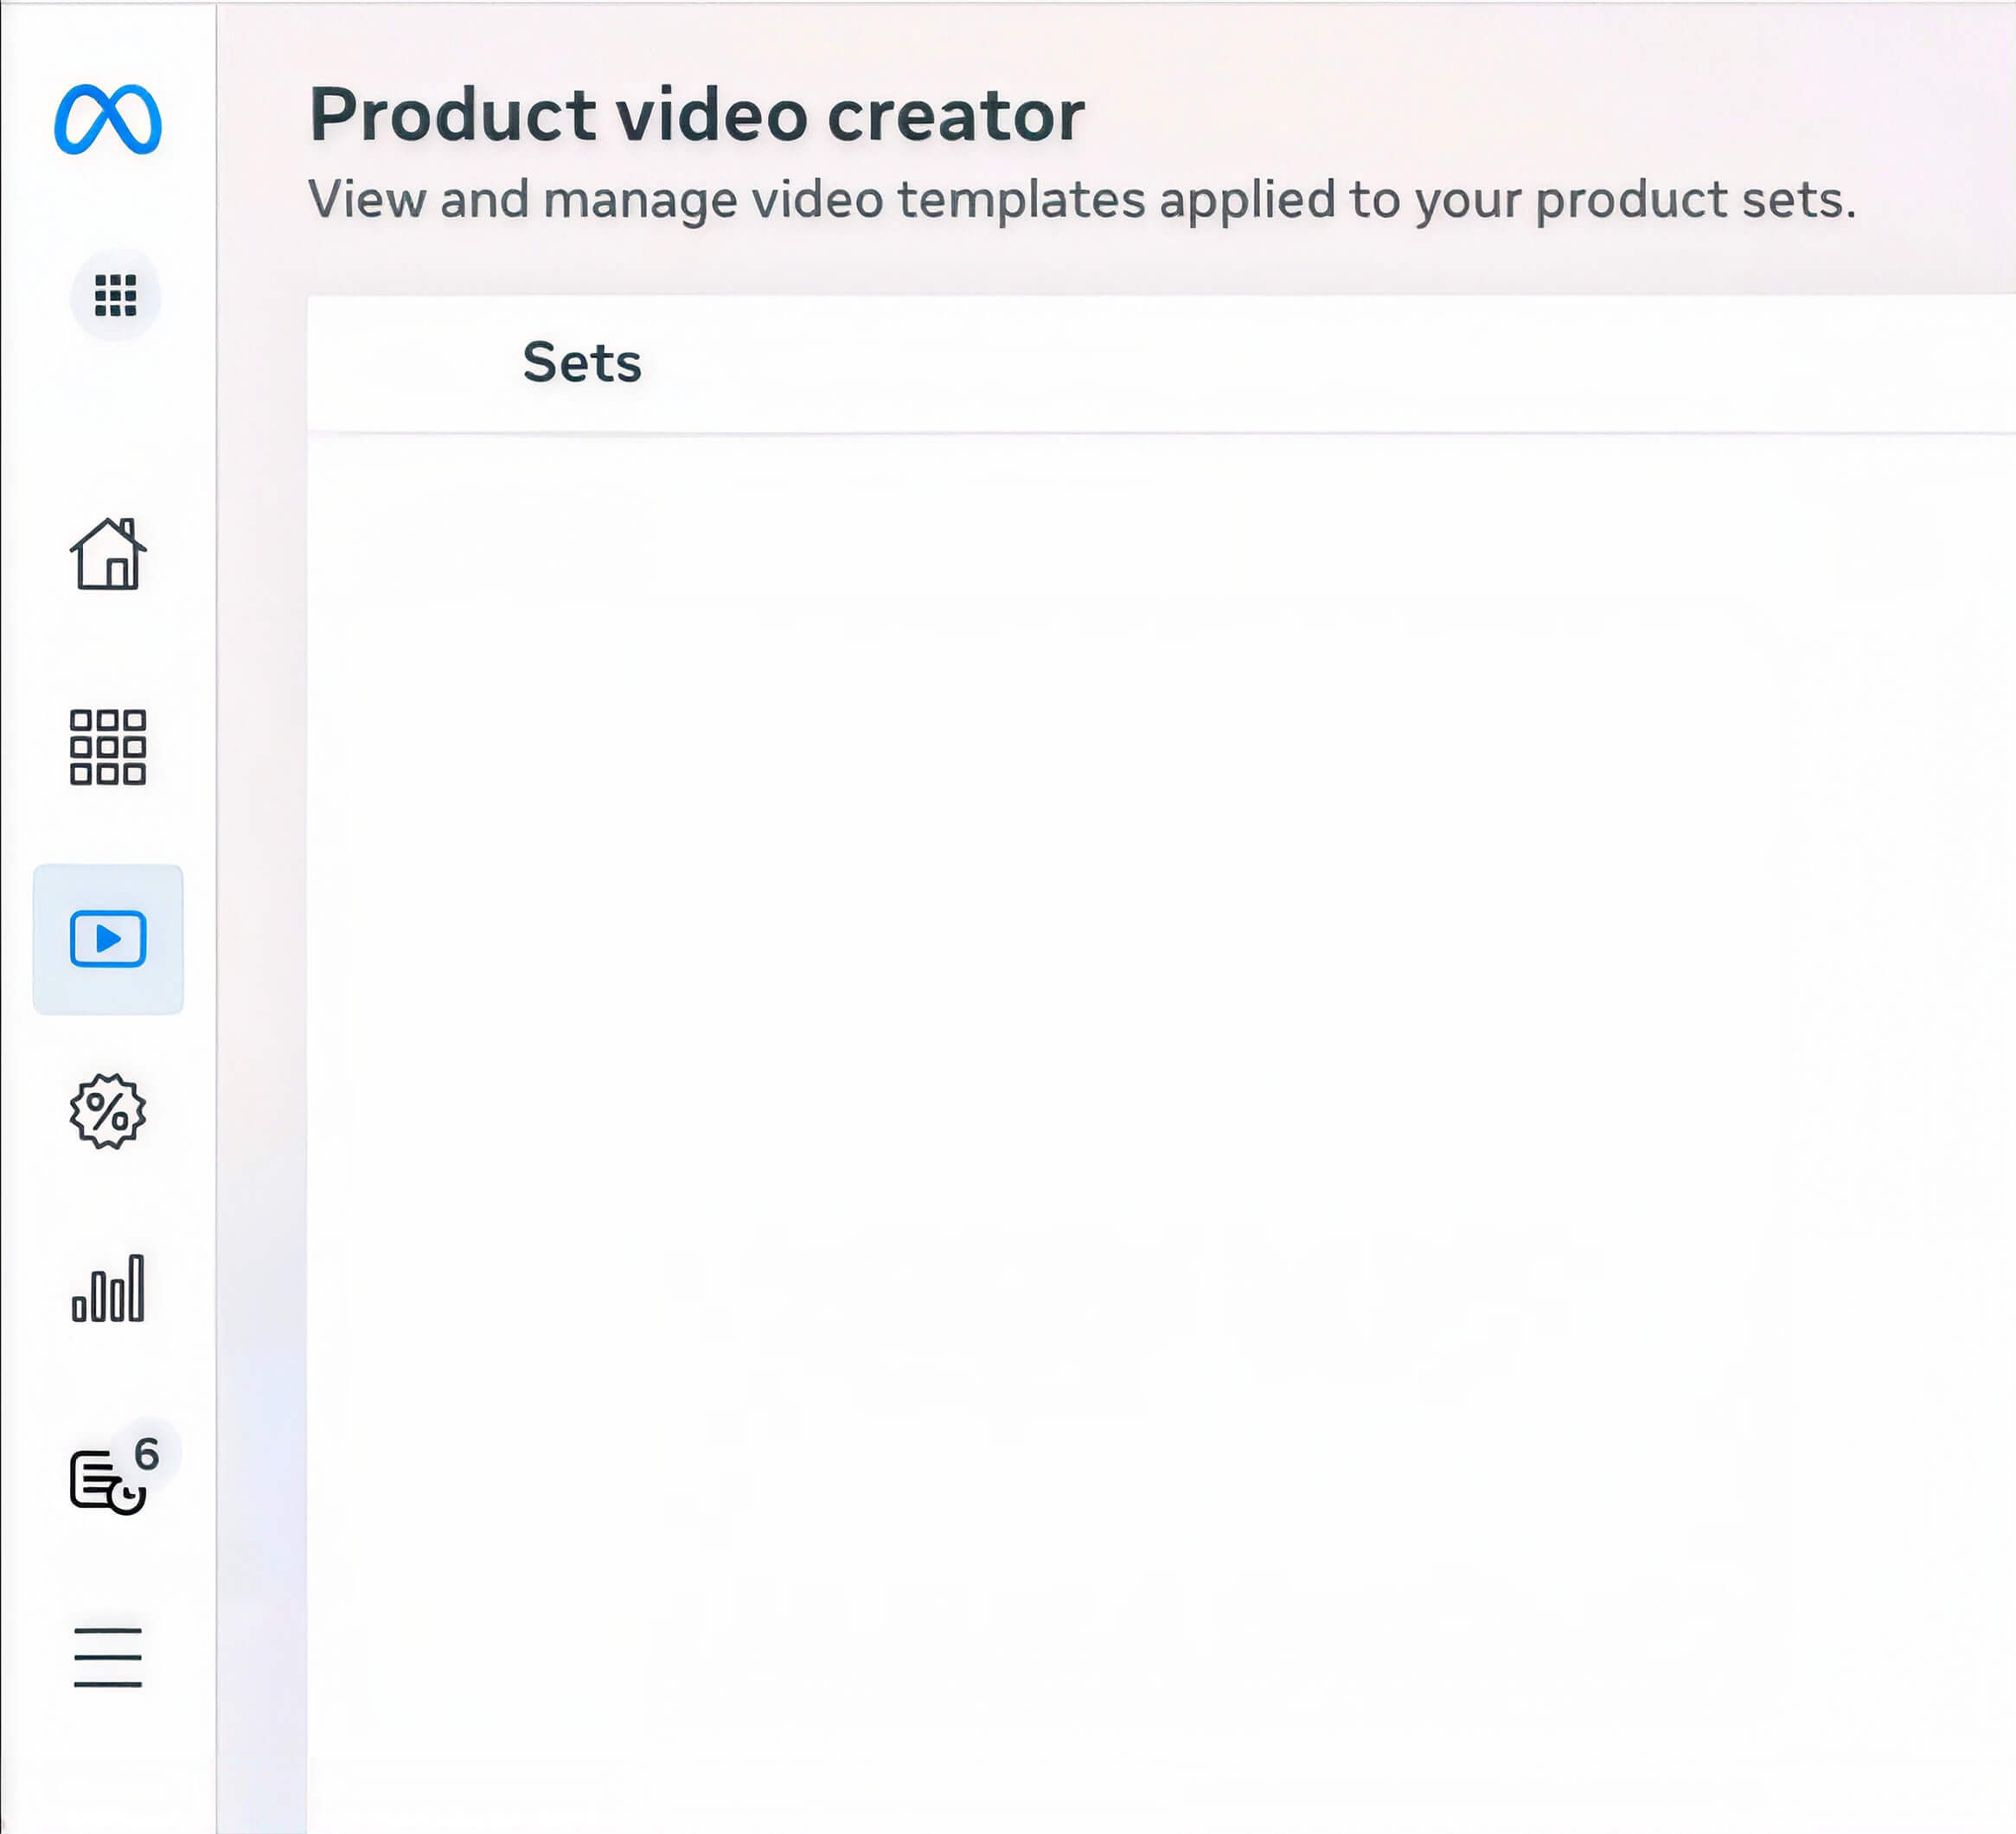Click the Product video creator page title
Image resolution: width=2016 pixels, height=1834 pixels.
click(697, 114)
